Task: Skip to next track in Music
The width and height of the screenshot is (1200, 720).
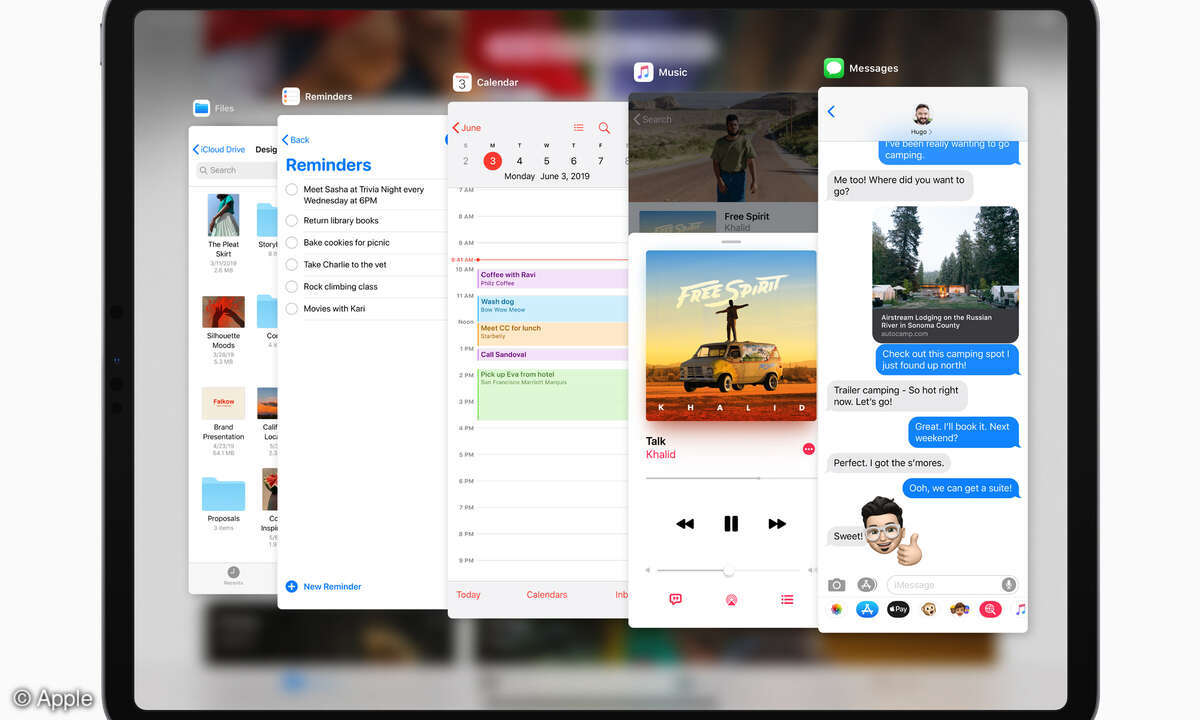Action: (777, 523)
